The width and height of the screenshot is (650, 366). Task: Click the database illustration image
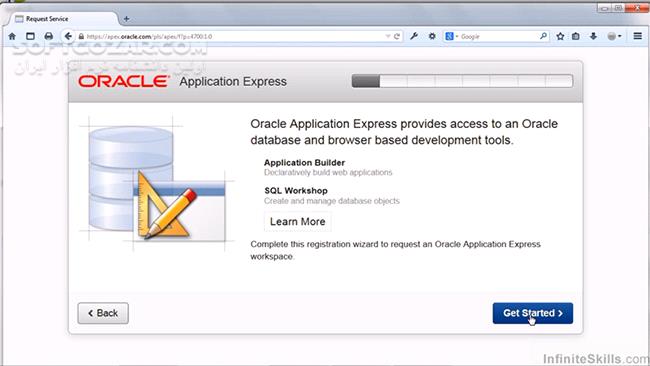click(x=157, y=184)
